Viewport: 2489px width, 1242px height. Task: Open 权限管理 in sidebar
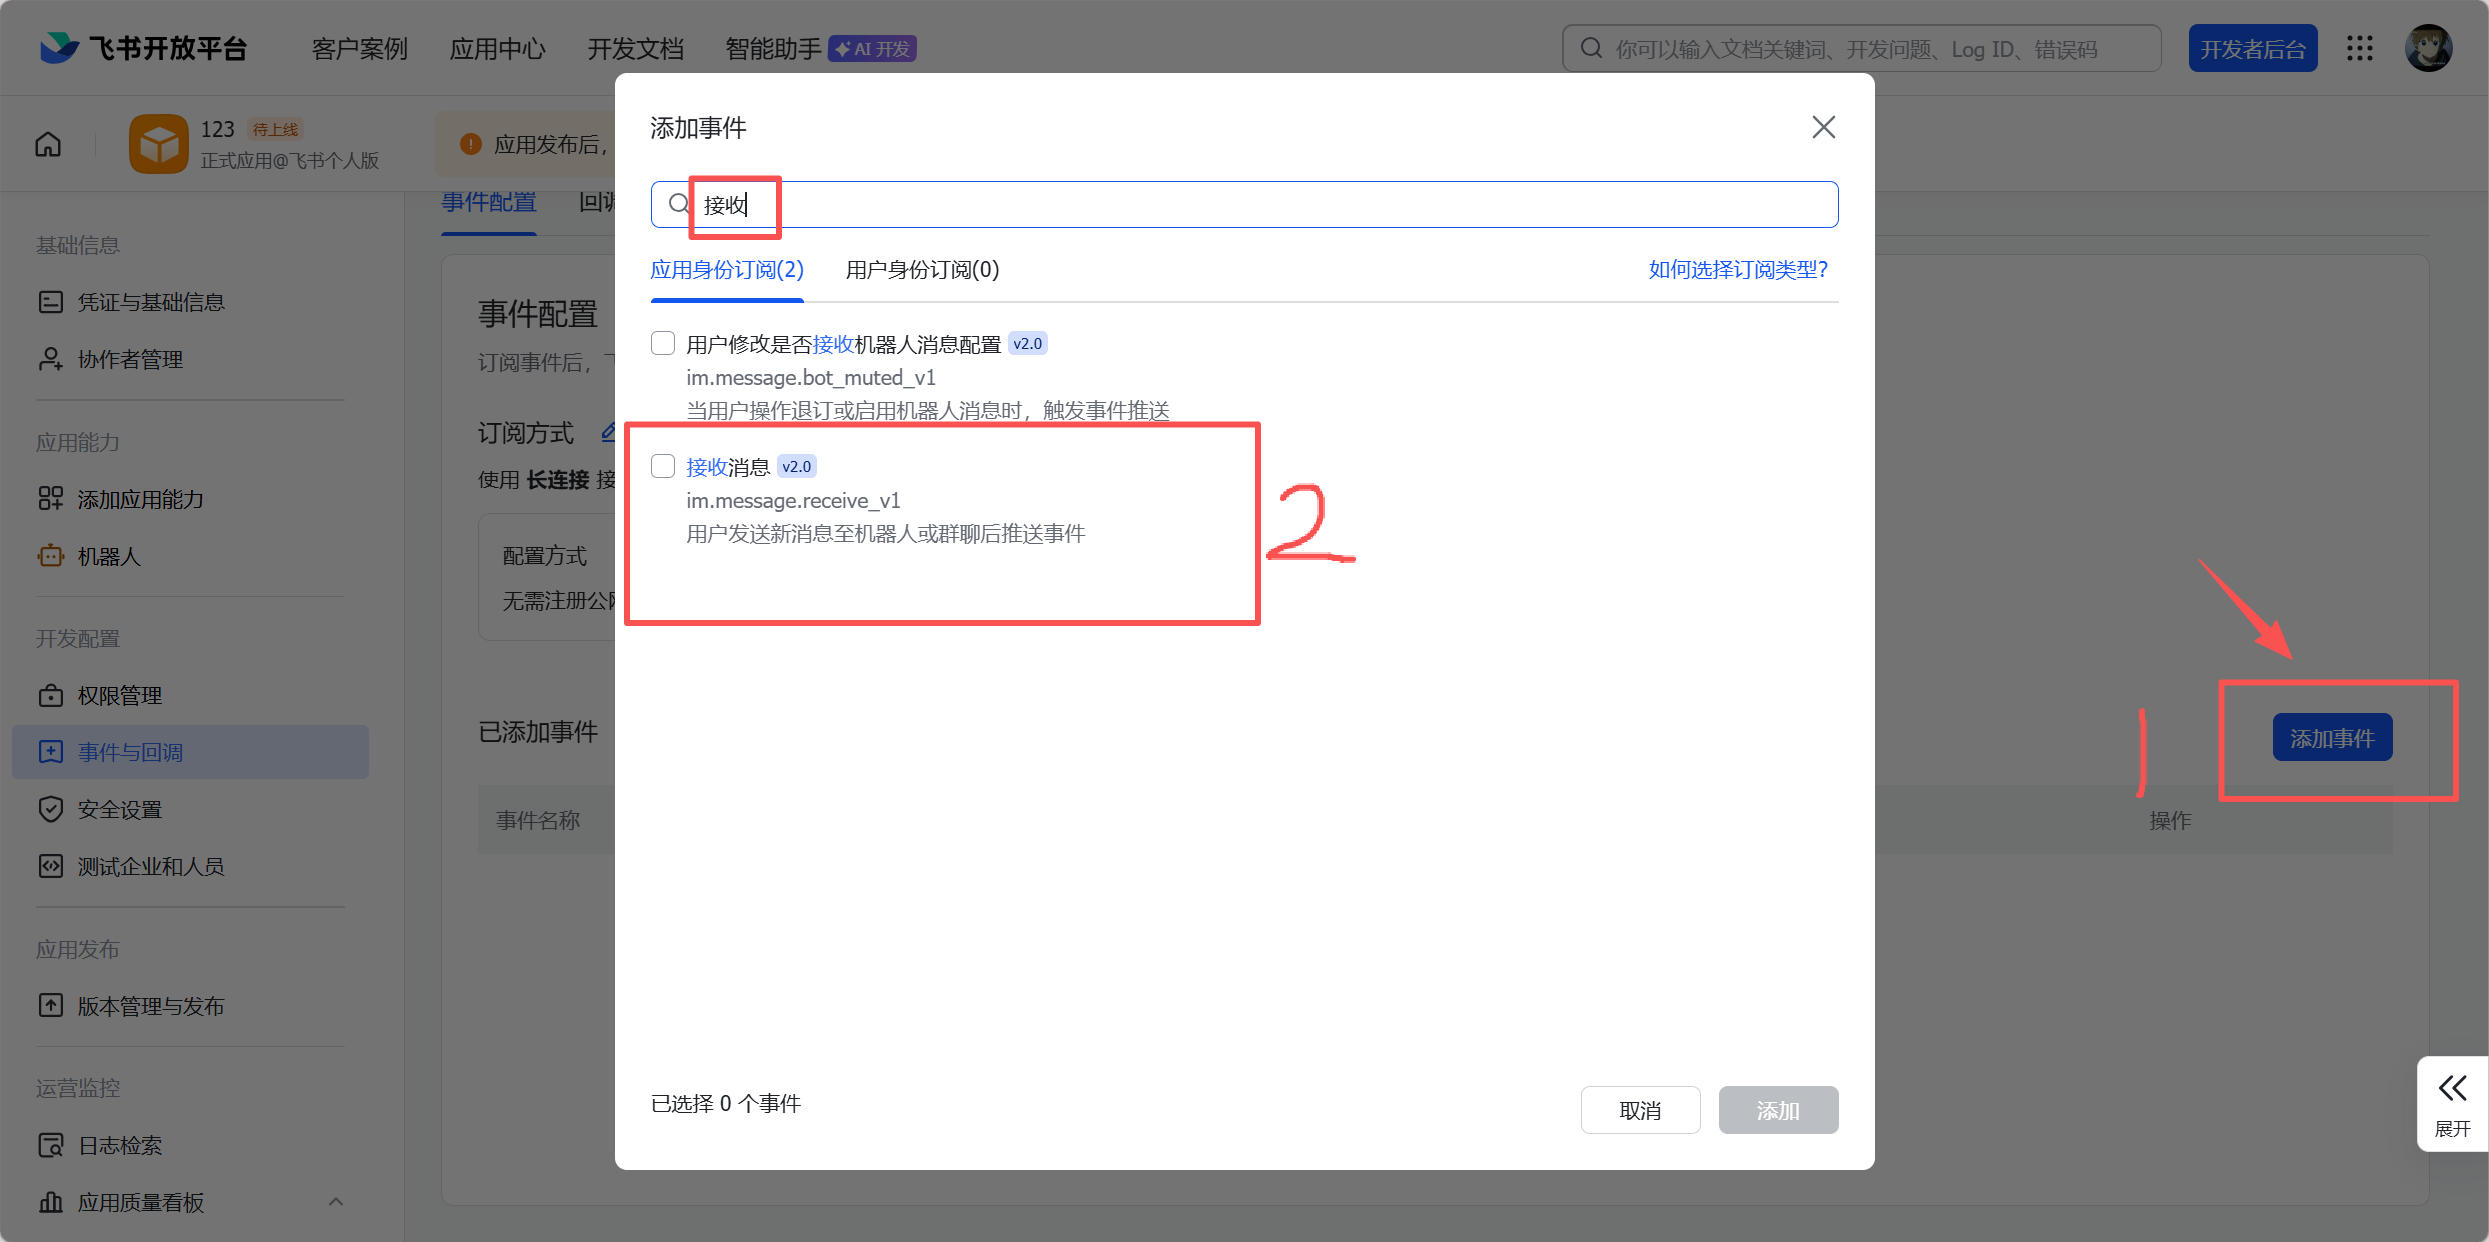[x=119, y=695]
